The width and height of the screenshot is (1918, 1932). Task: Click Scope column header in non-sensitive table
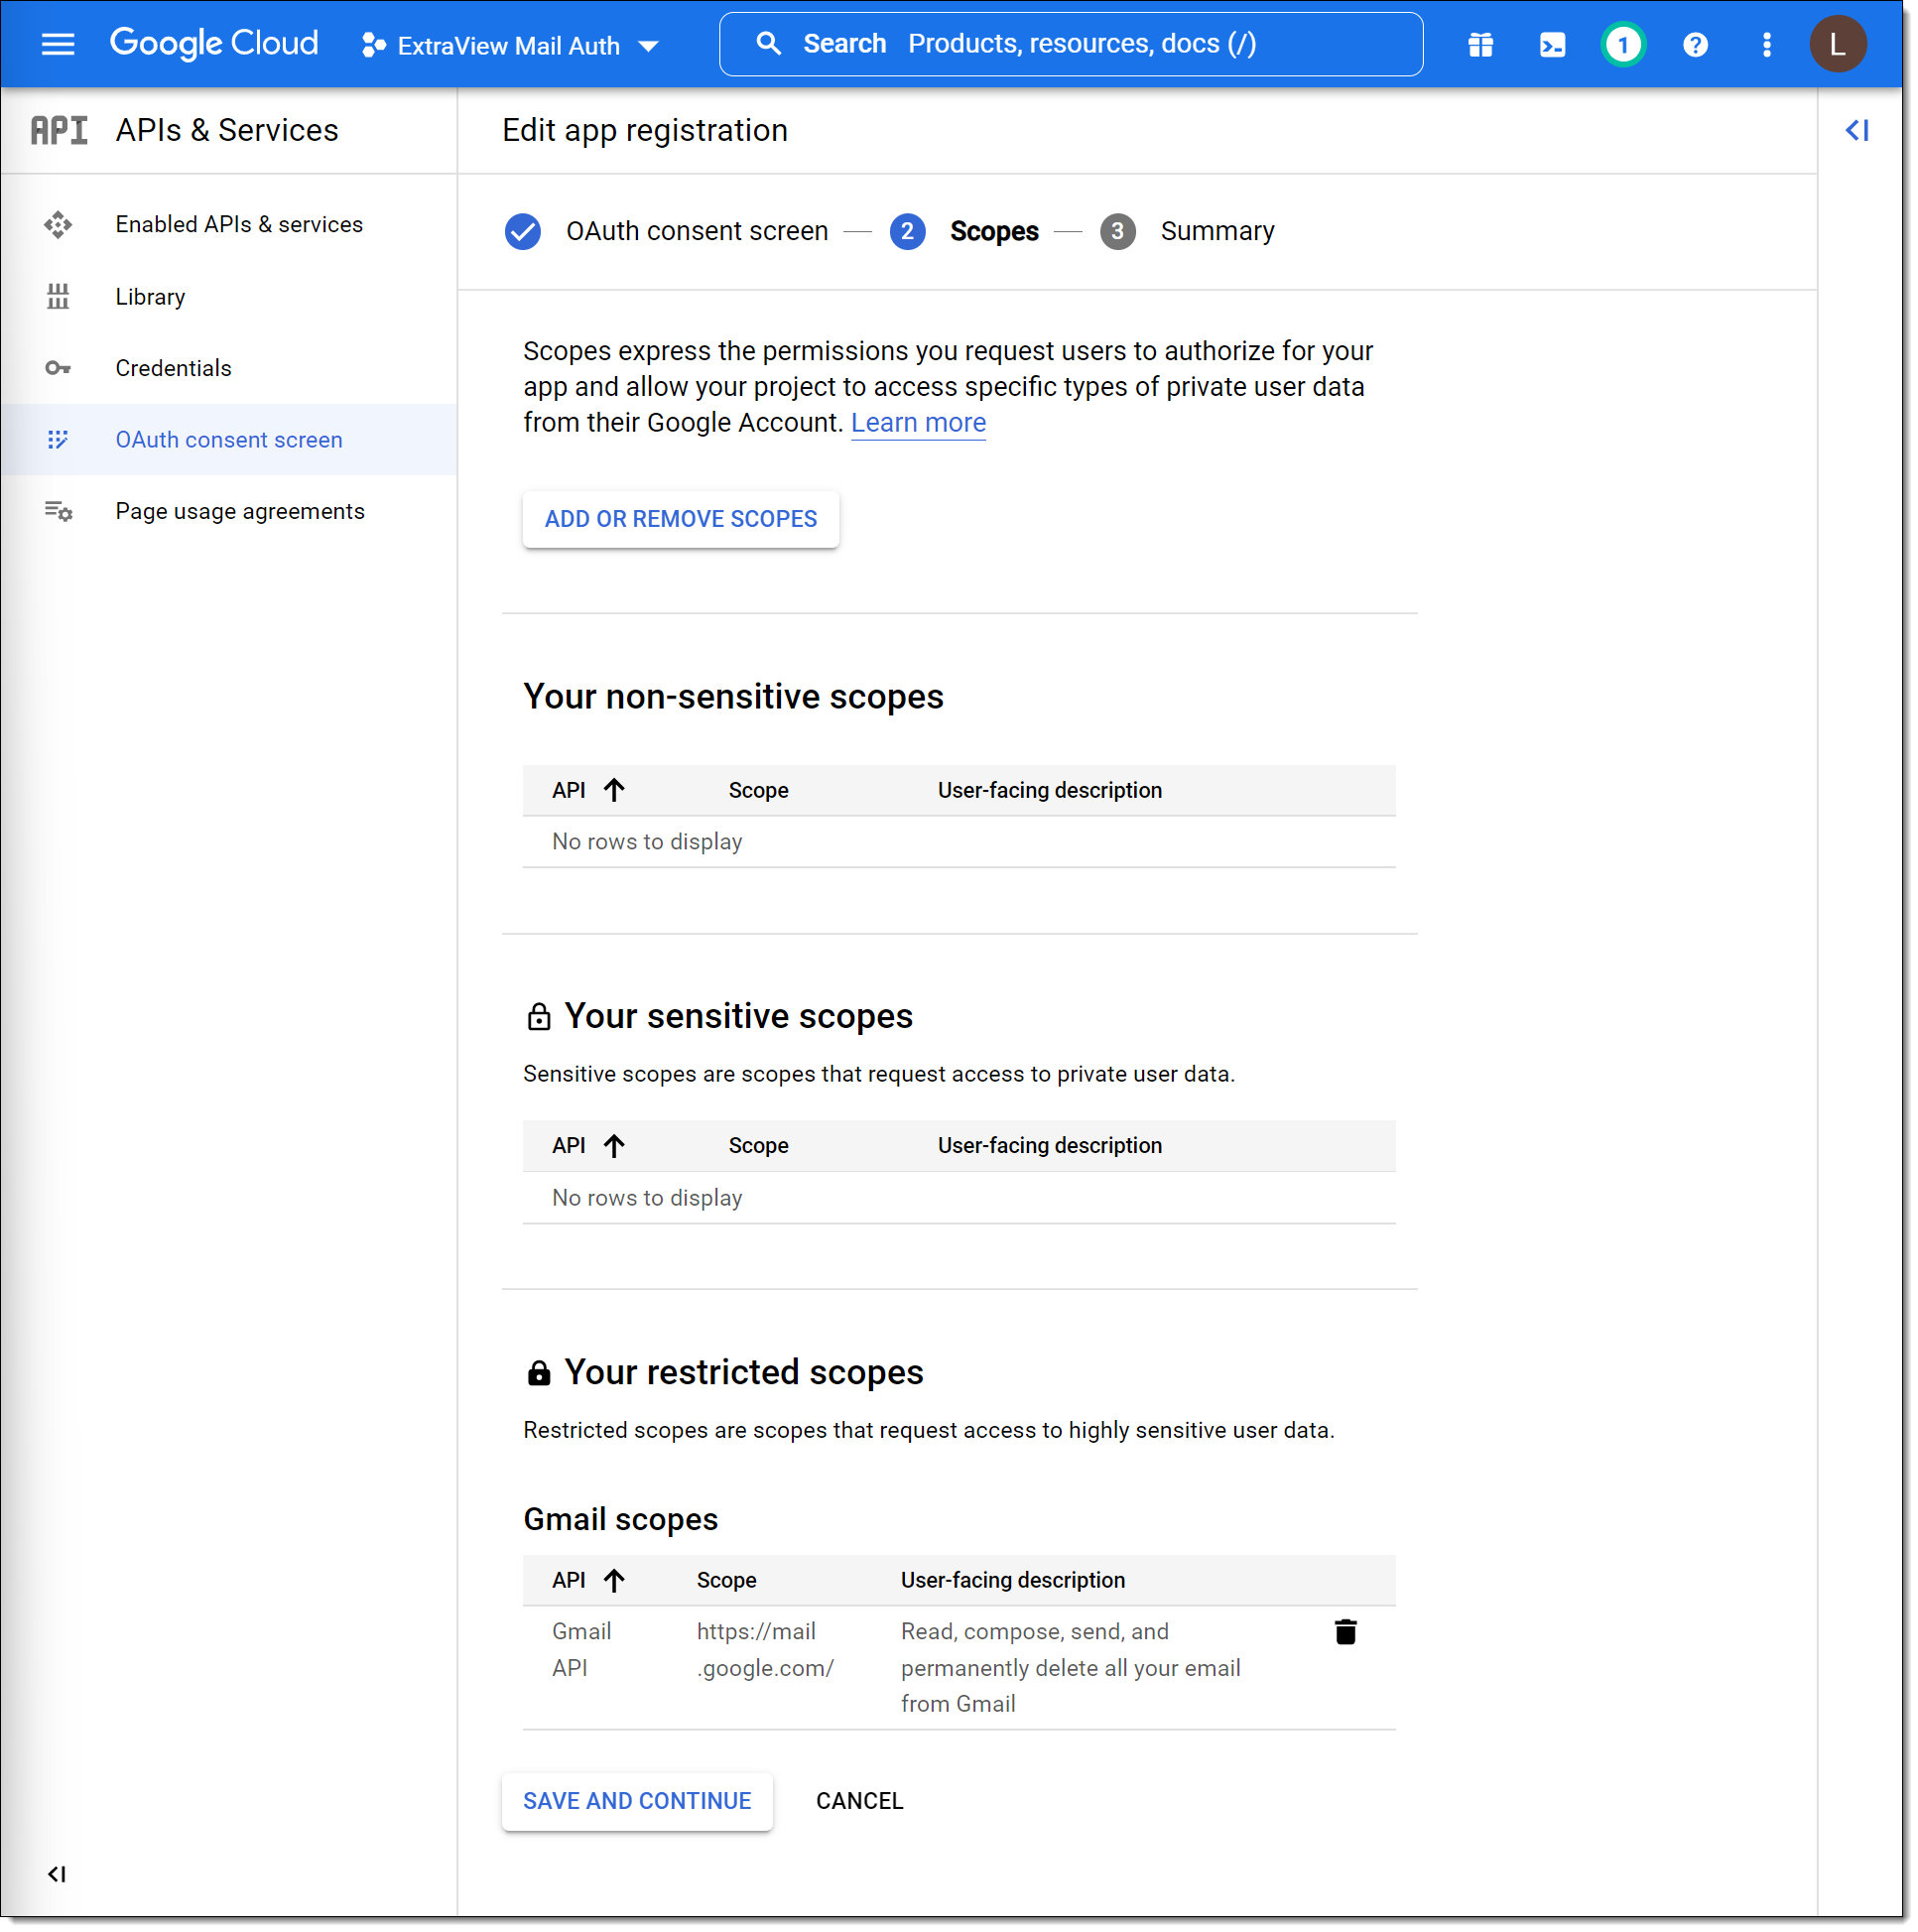[758, 790]
